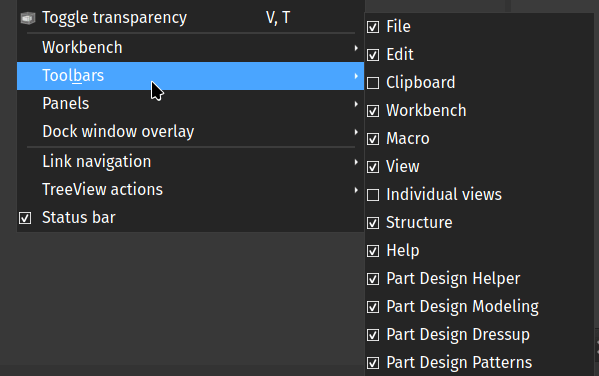
Task: Uncheck the File toolbar checkbox
Action: pos(373,27)
